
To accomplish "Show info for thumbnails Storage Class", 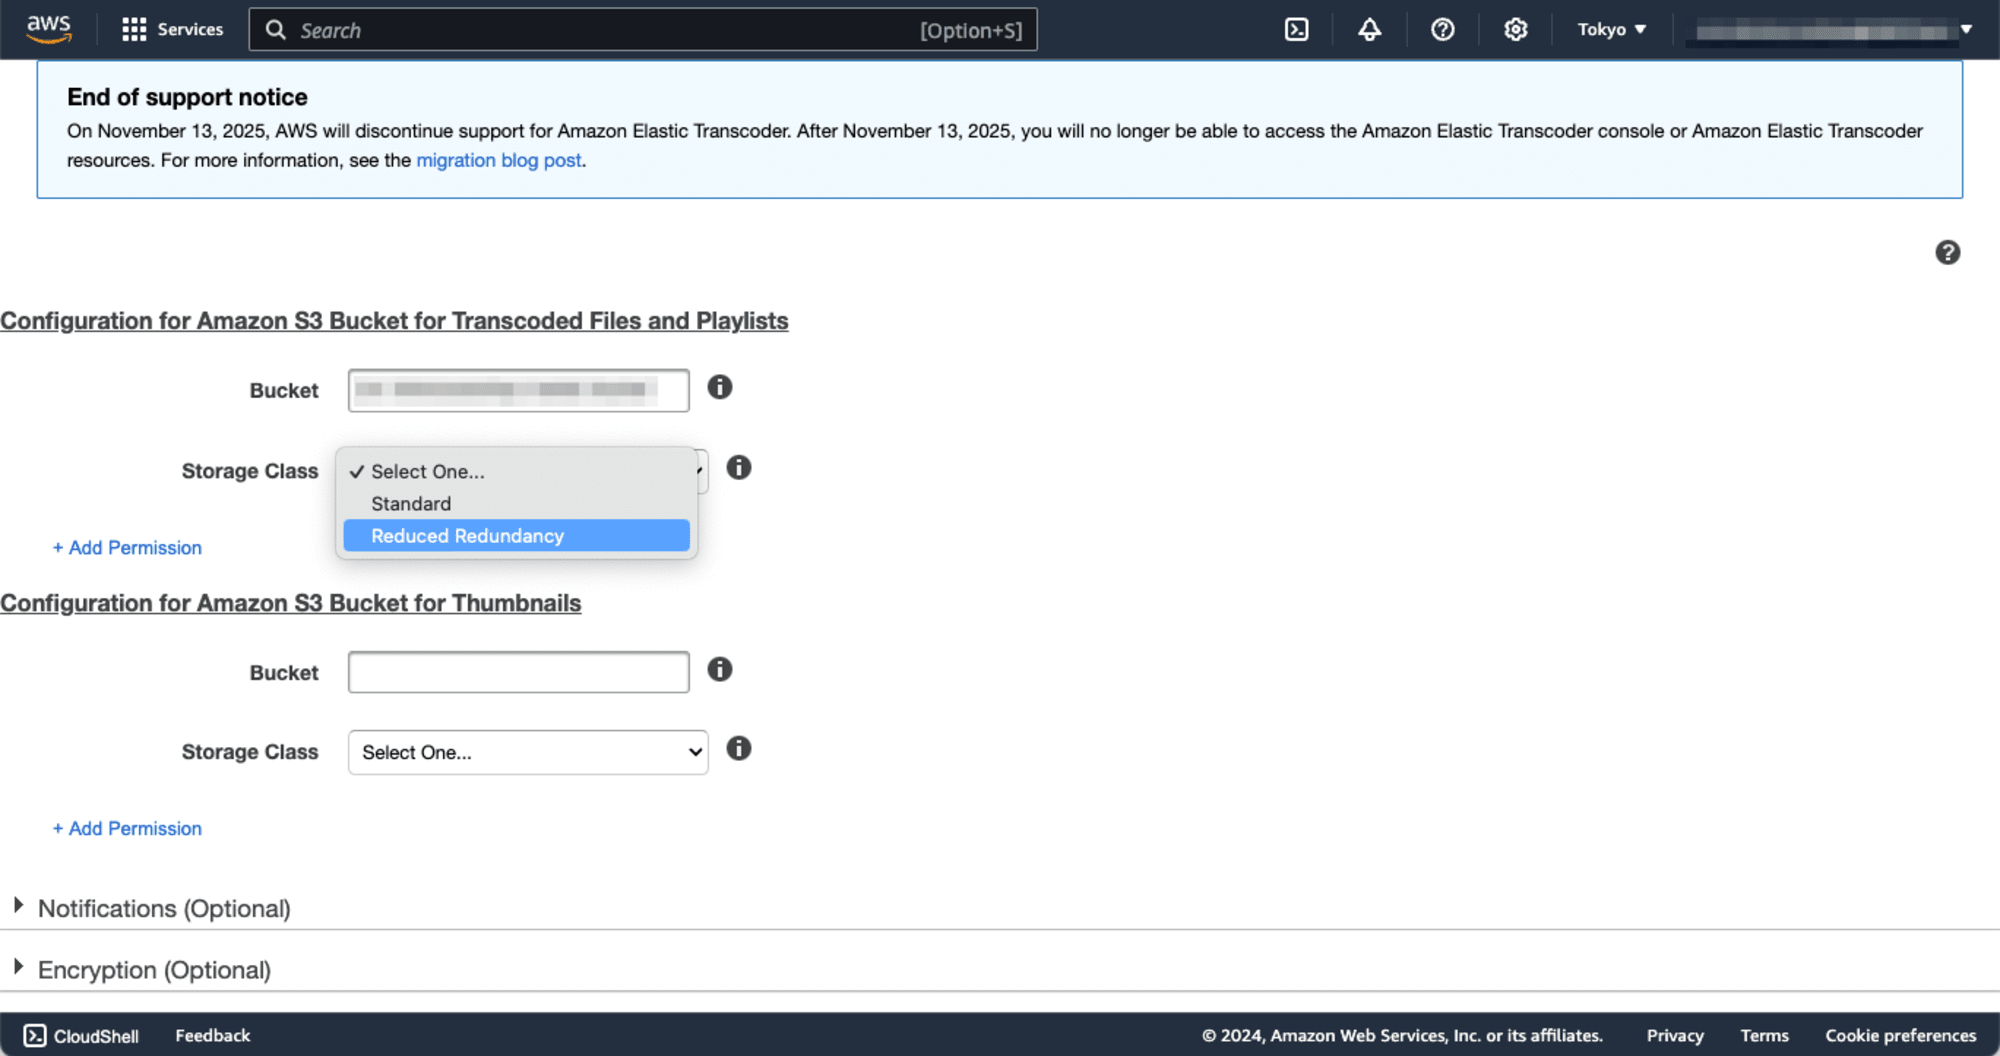I will pos(739,748).
